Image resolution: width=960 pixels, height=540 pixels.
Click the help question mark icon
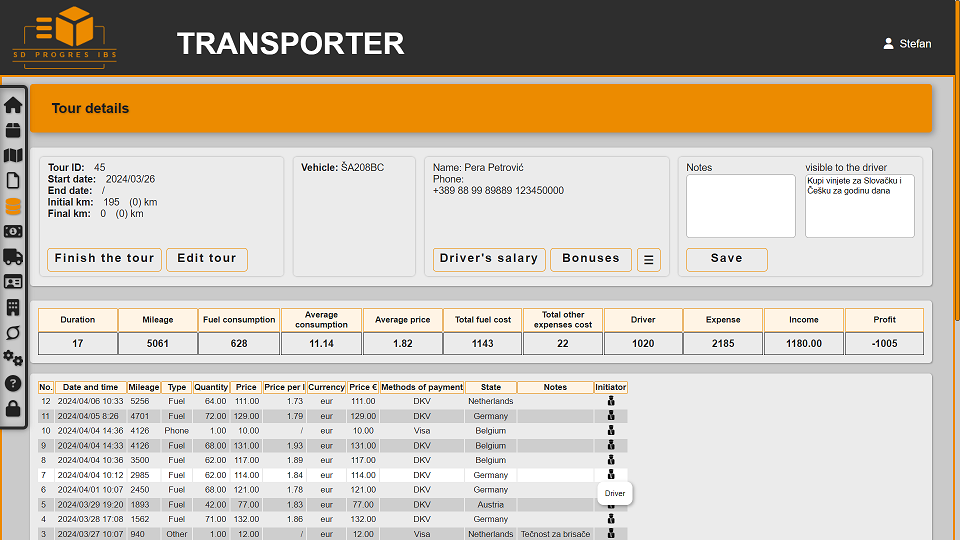click(13, 383)
